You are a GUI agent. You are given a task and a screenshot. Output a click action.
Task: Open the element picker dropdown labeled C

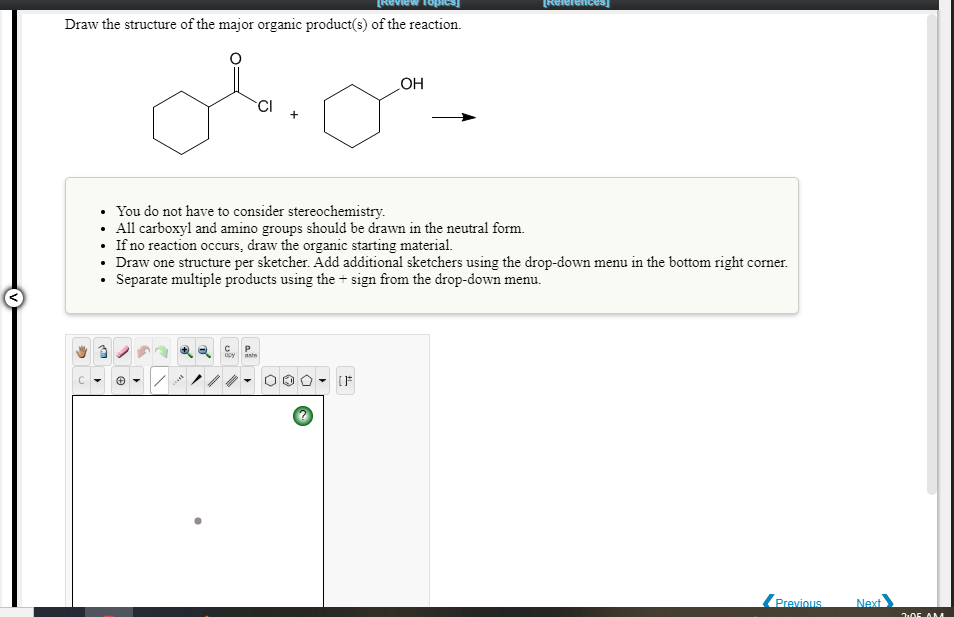click(x=81, y=381)
